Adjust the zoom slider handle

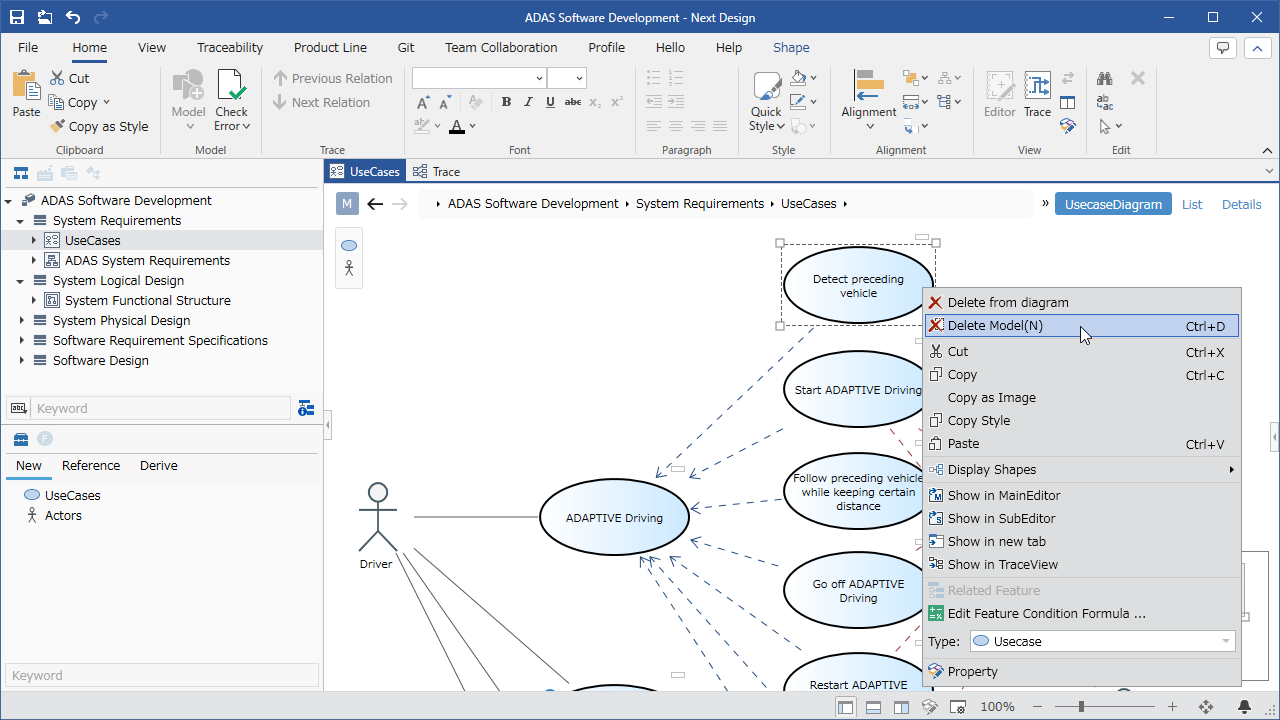(1082, 707)
